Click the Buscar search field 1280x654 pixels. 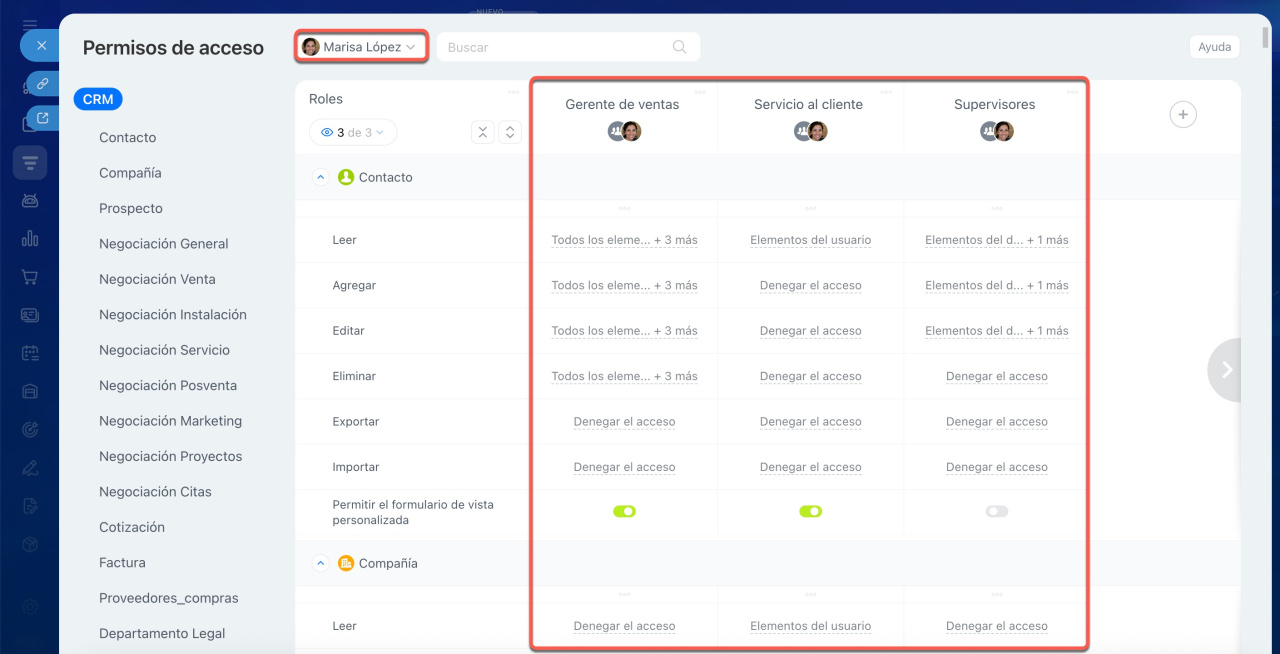555,47
